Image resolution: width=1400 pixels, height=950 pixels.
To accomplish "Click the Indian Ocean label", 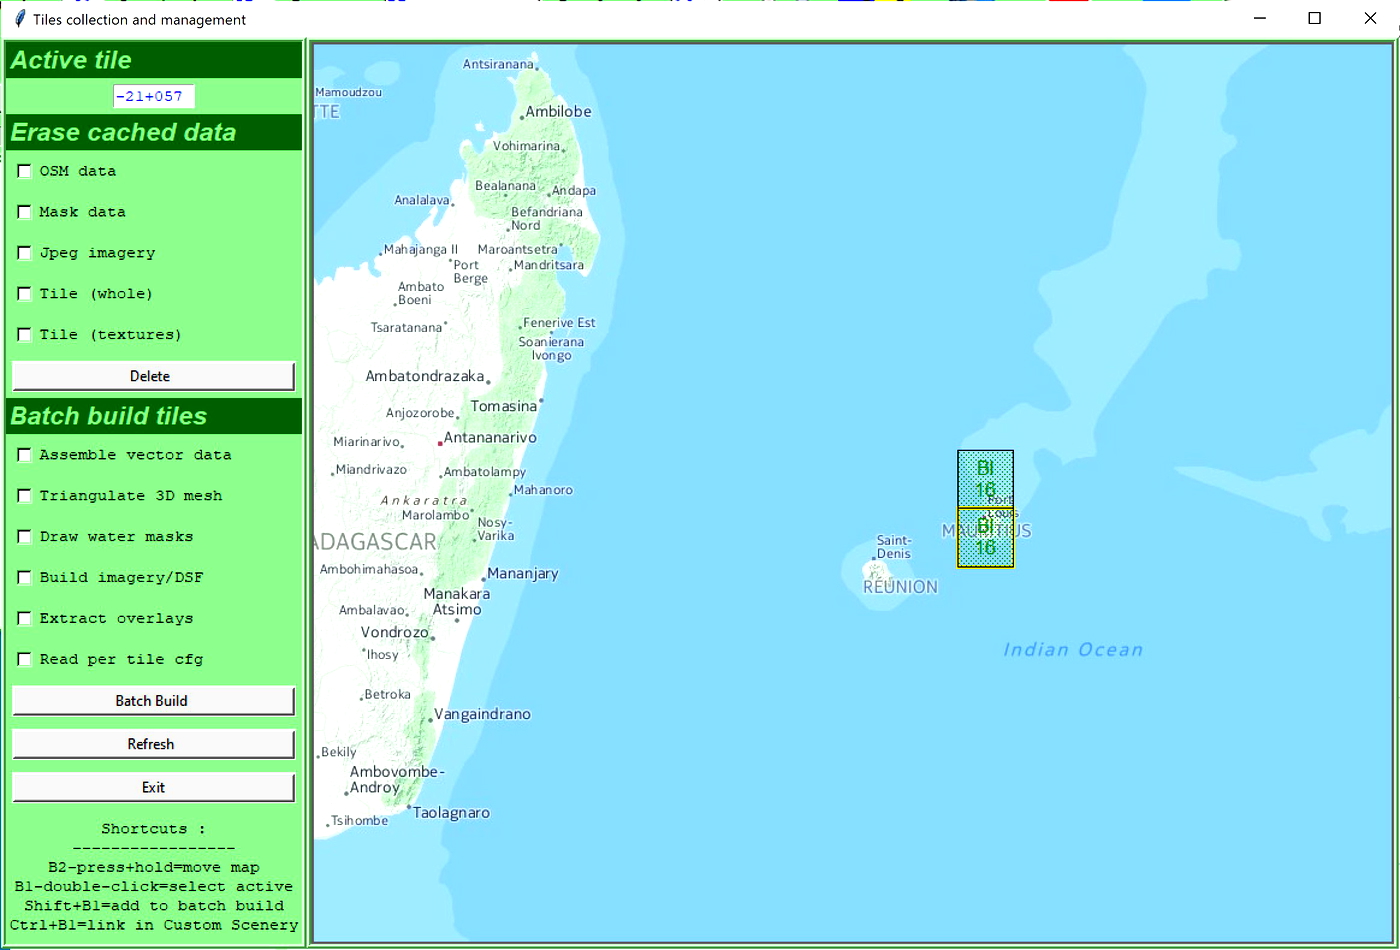I will (x=1073, y=650).
